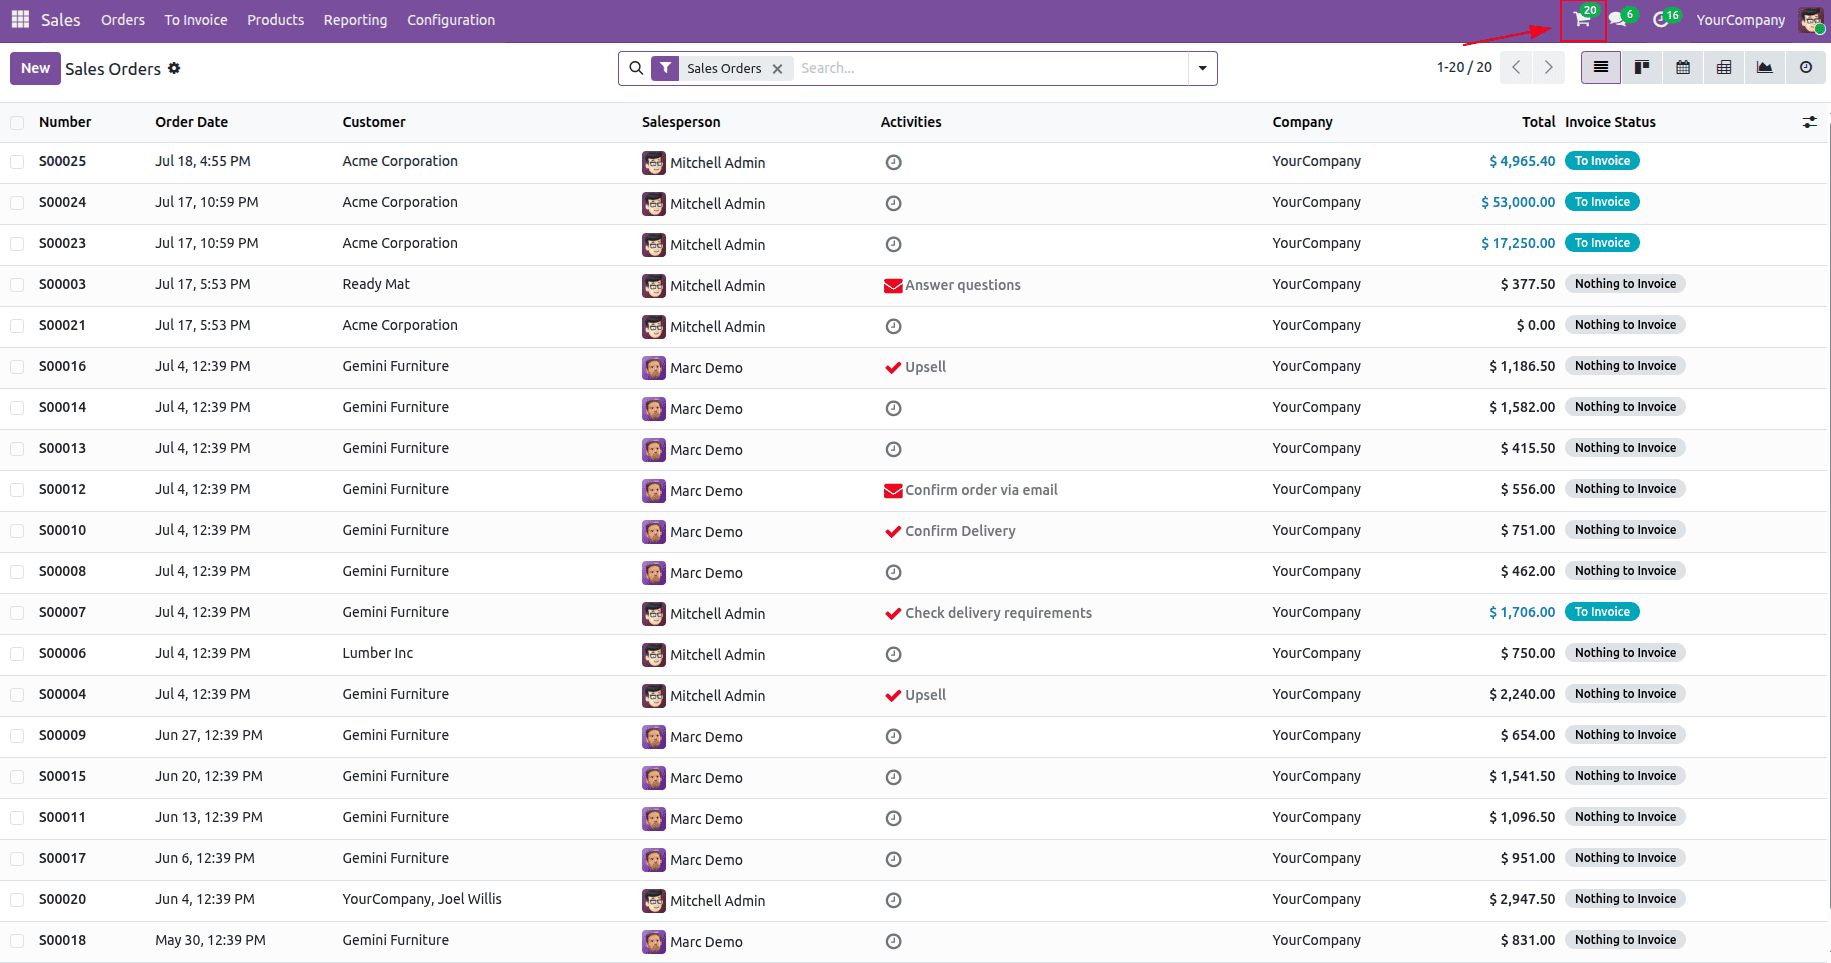This screenshot has width=1831, height=963.
Task: Open optional columns adjust icon
Action: point(1810,122)
